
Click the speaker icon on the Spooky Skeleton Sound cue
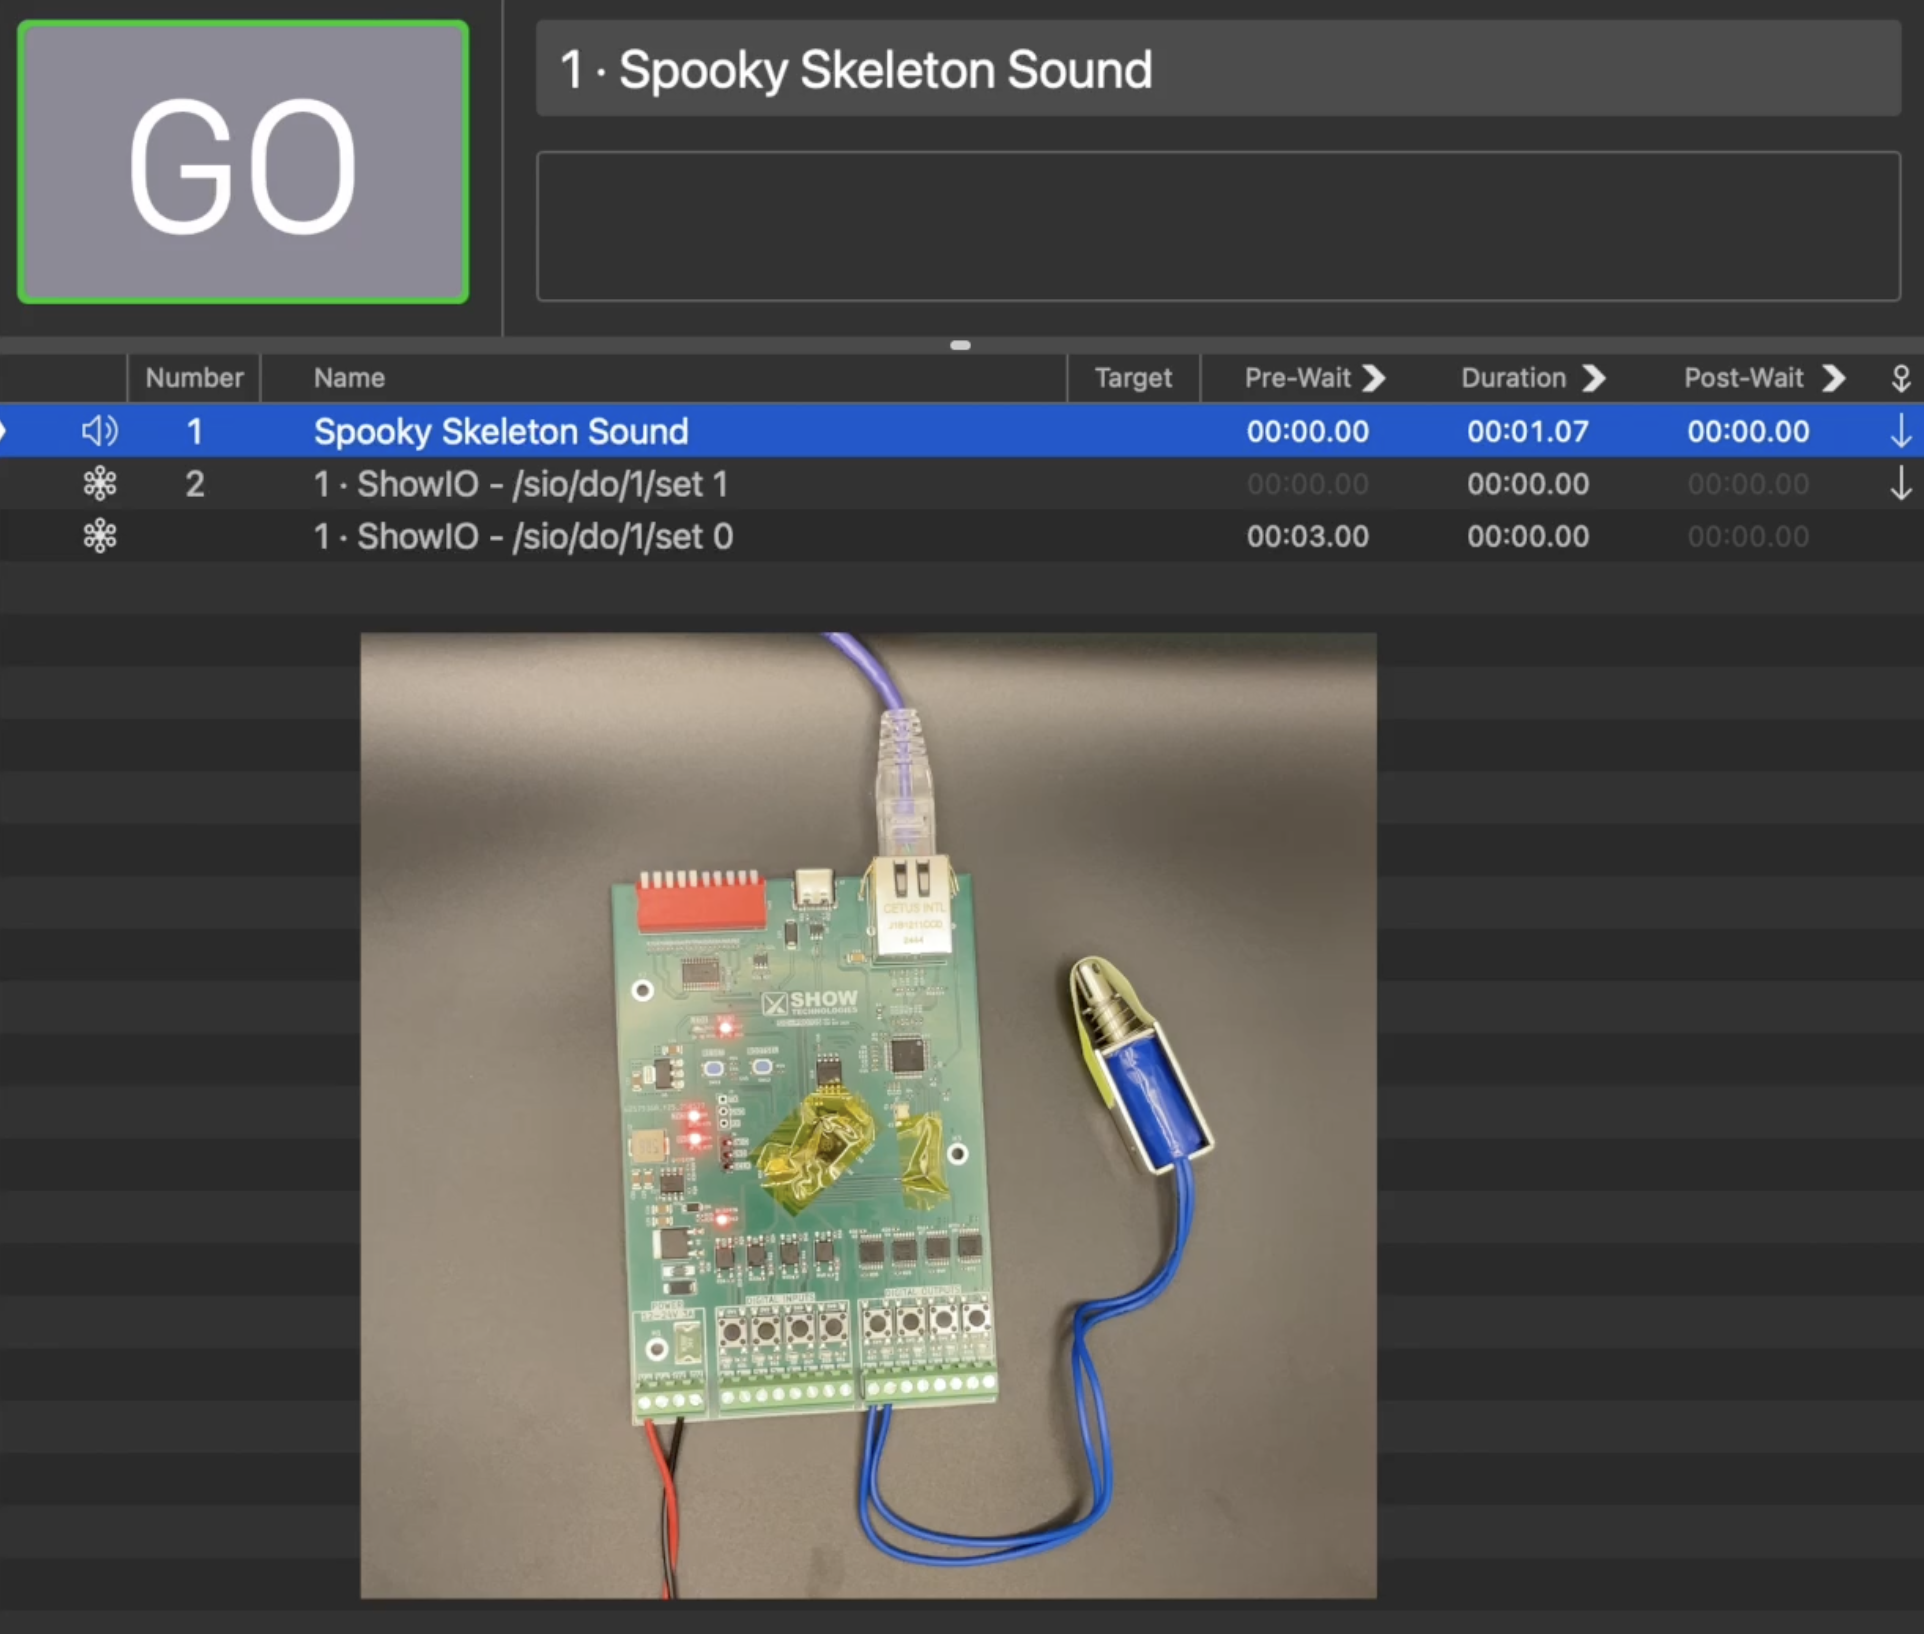(x=99, y=431)
